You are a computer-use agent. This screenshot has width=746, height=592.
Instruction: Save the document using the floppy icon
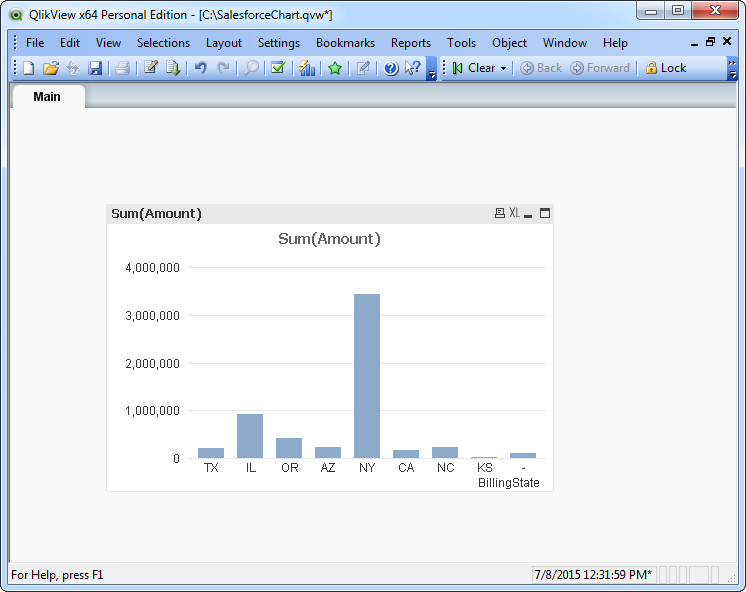click(95, 68)
